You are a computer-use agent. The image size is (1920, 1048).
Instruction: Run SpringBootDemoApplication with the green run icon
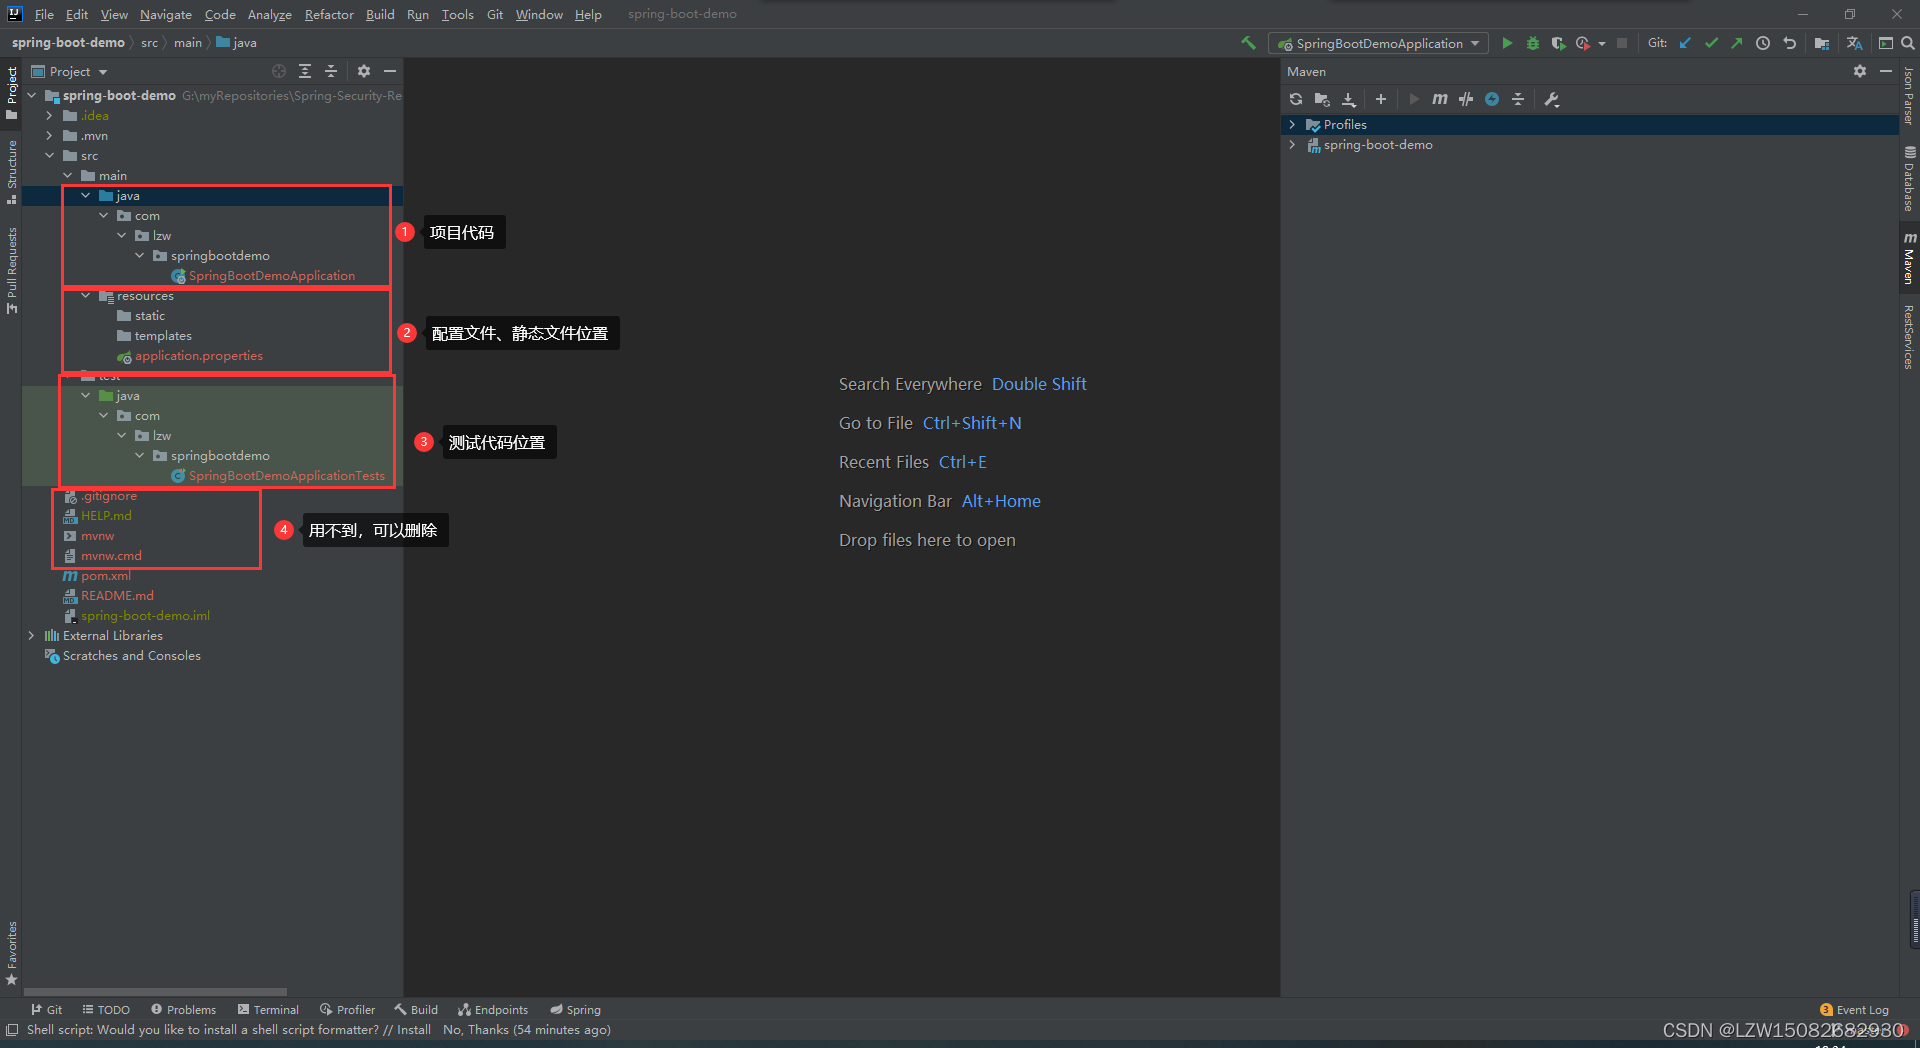(1507, 43)
